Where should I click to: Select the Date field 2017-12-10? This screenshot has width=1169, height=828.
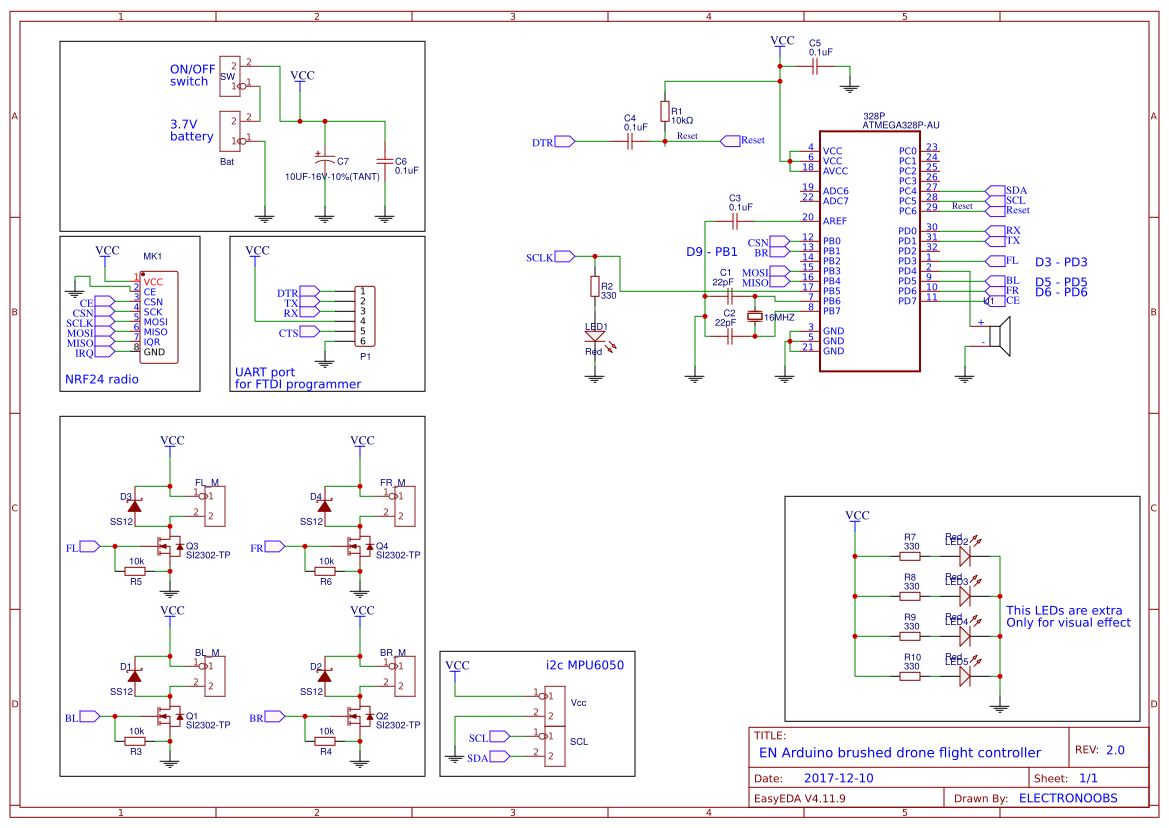click(839, 777)
